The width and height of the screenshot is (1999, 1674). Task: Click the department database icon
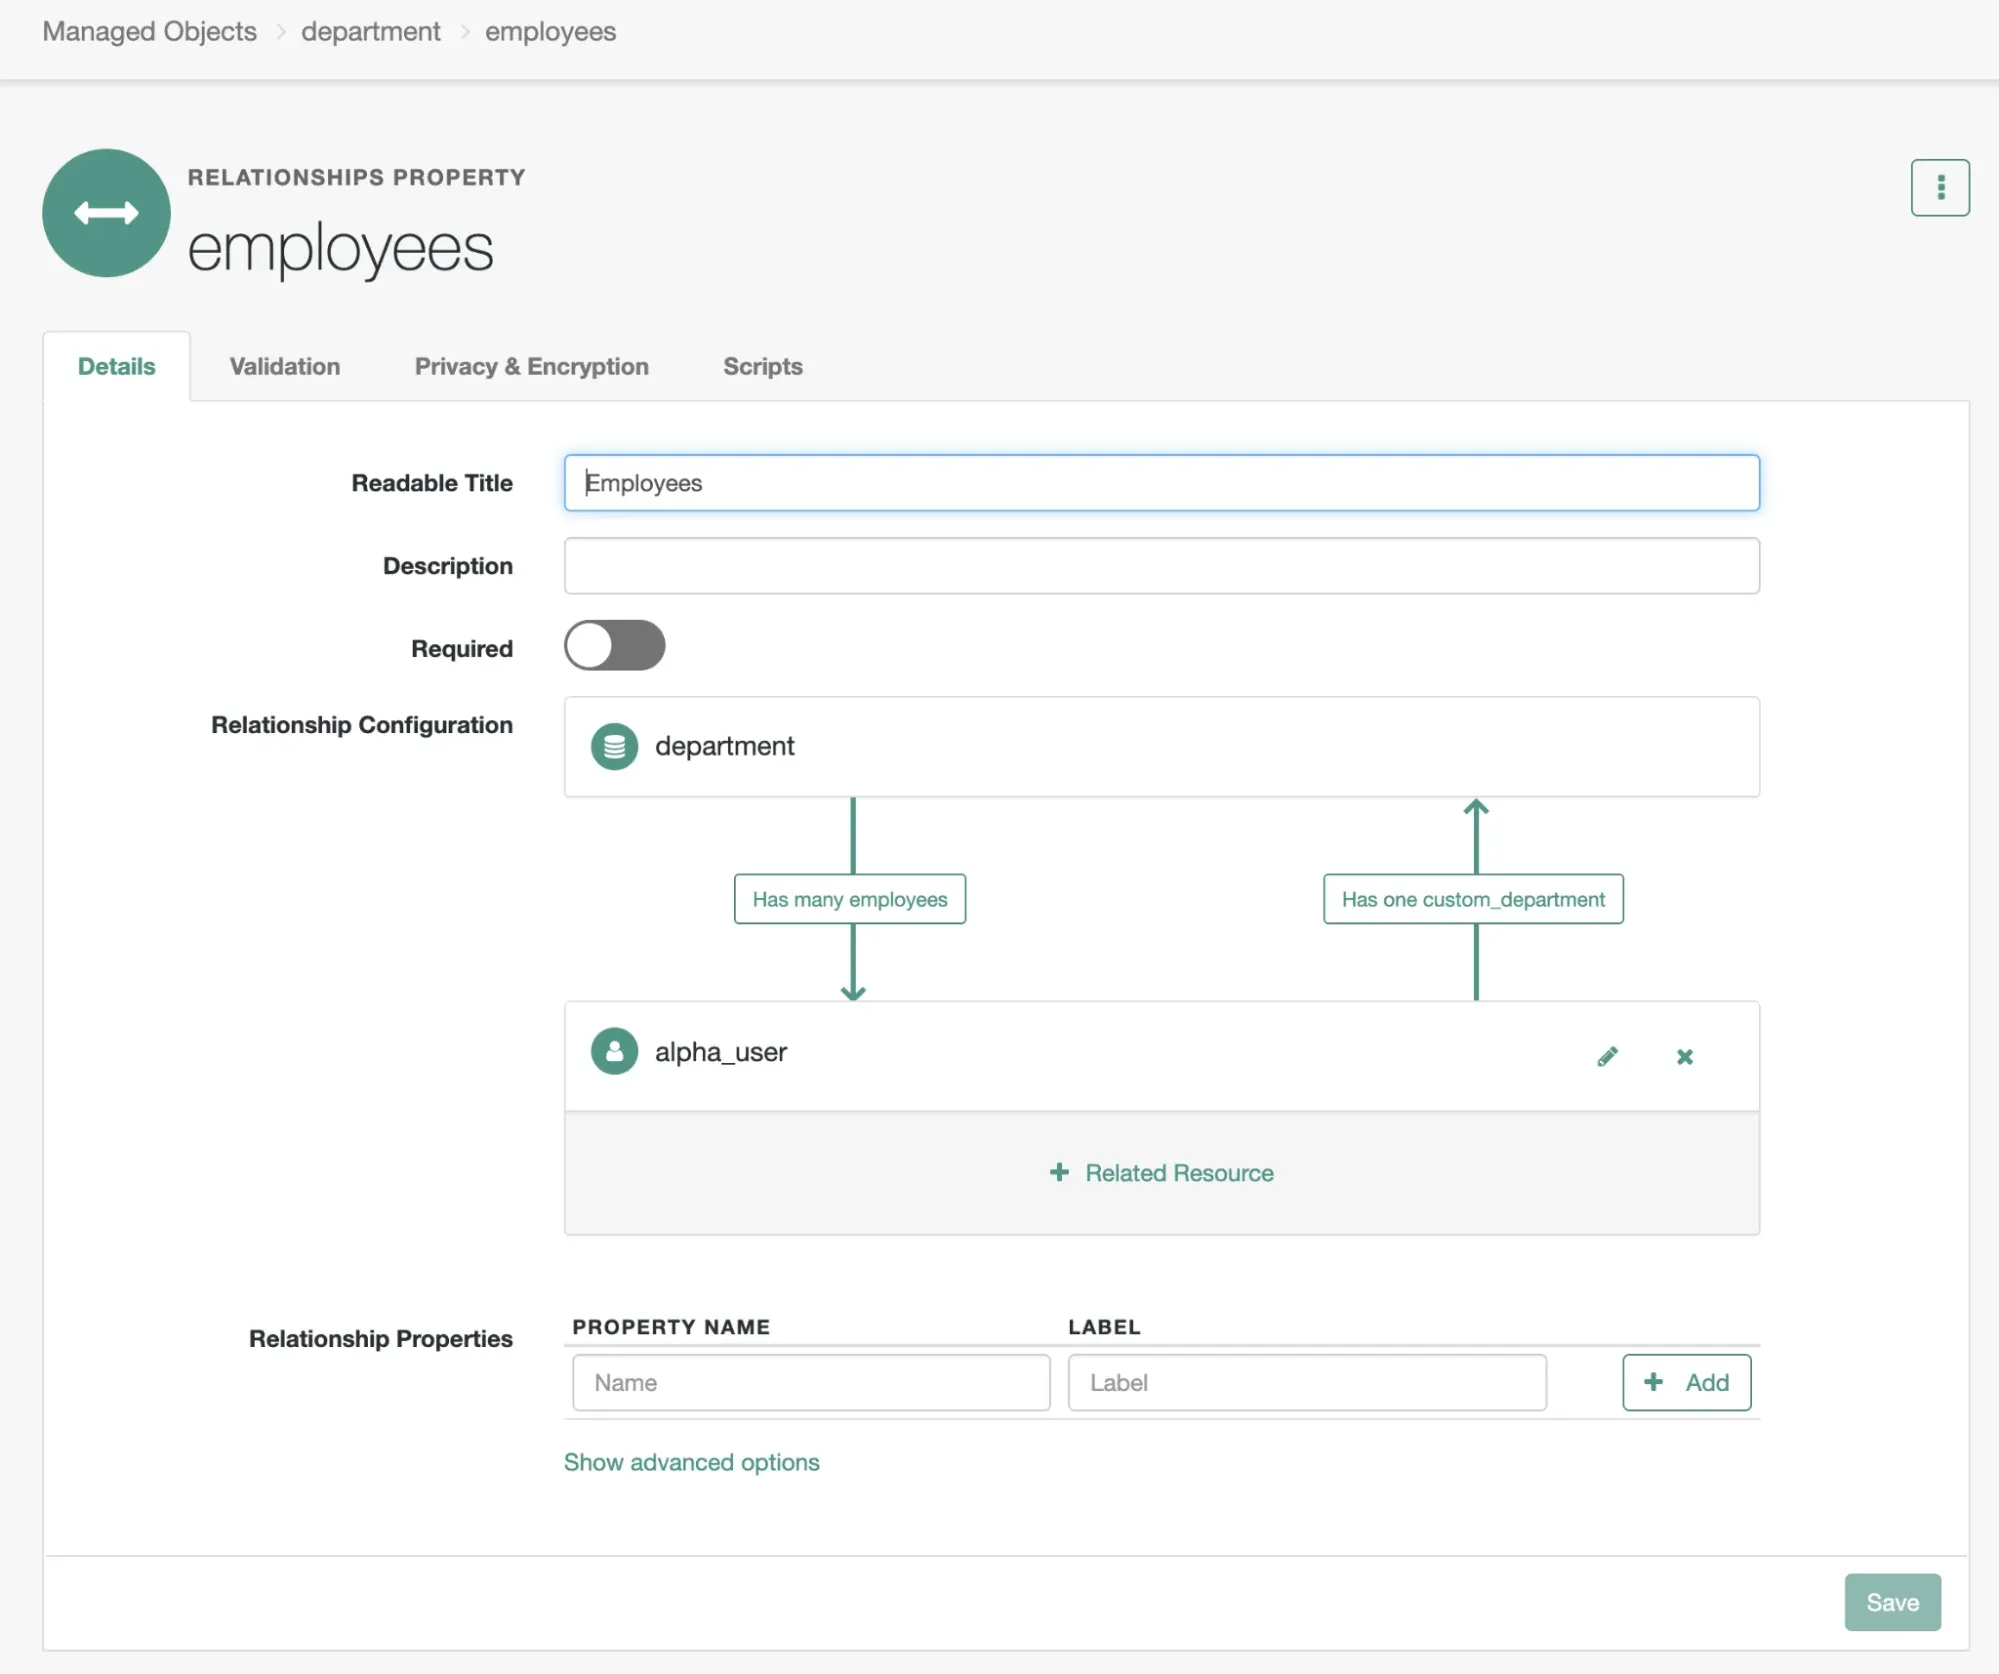point(614,746)
